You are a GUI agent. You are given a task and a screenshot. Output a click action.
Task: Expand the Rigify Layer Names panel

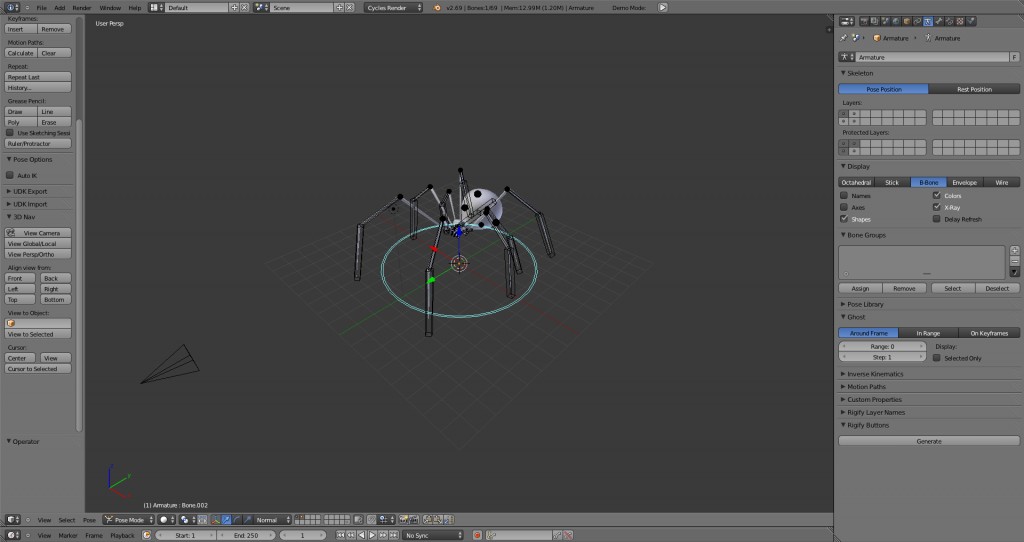[x=876, y=412]
